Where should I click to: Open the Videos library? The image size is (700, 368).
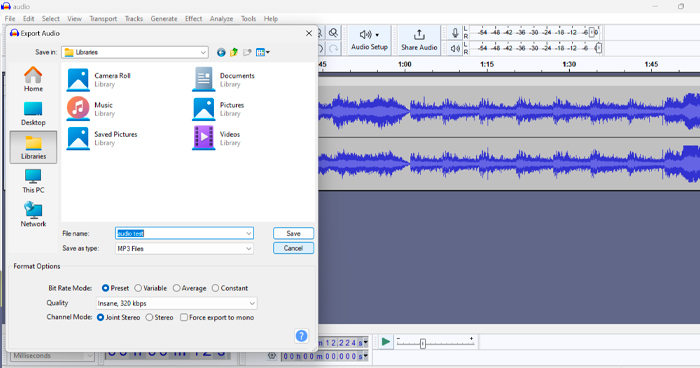[x=217, y=138]
